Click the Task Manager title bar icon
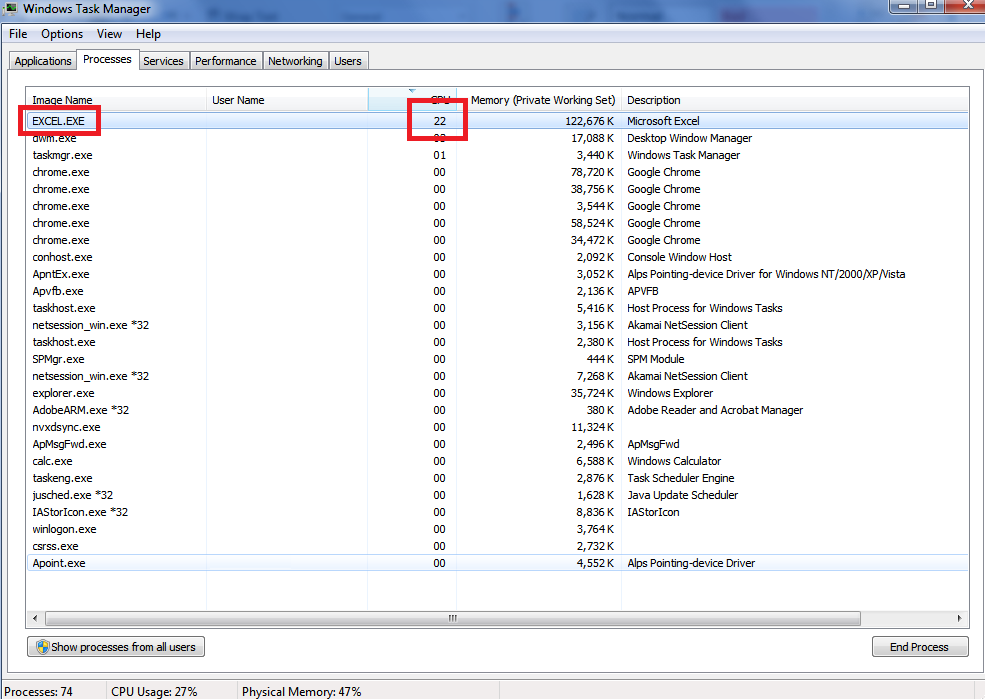 (10, 8)
